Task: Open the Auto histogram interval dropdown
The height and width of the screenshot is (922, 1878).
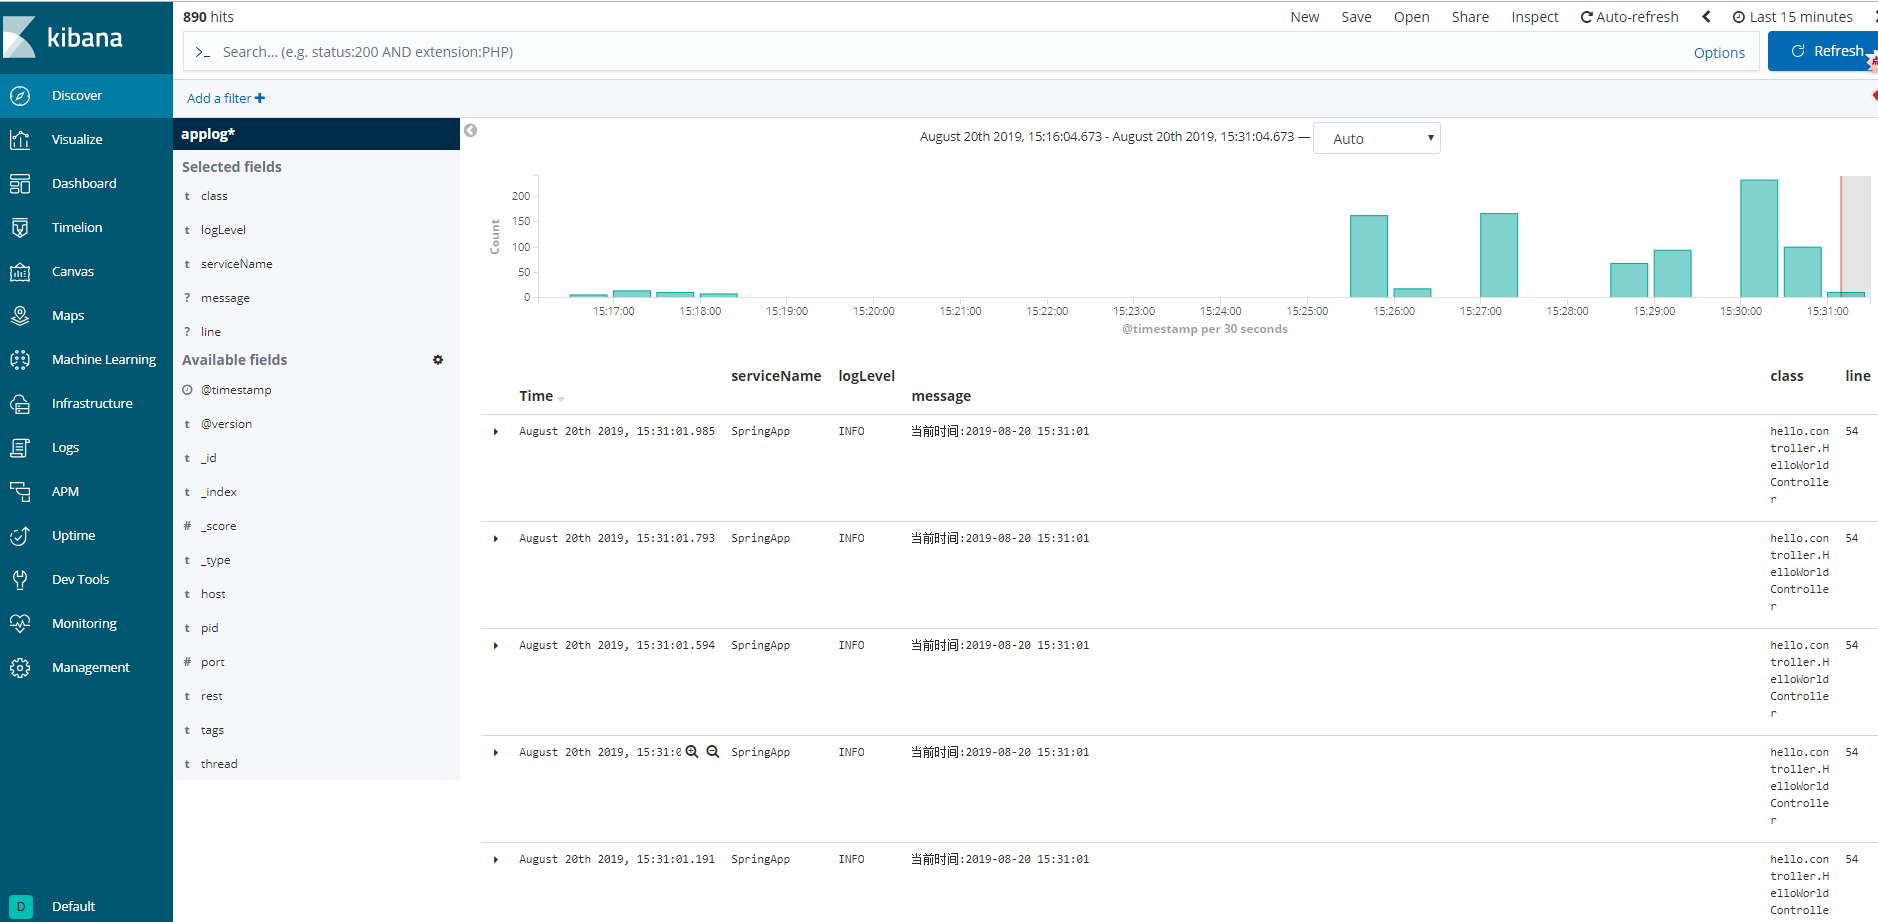Action: [x=1377, y=137]
